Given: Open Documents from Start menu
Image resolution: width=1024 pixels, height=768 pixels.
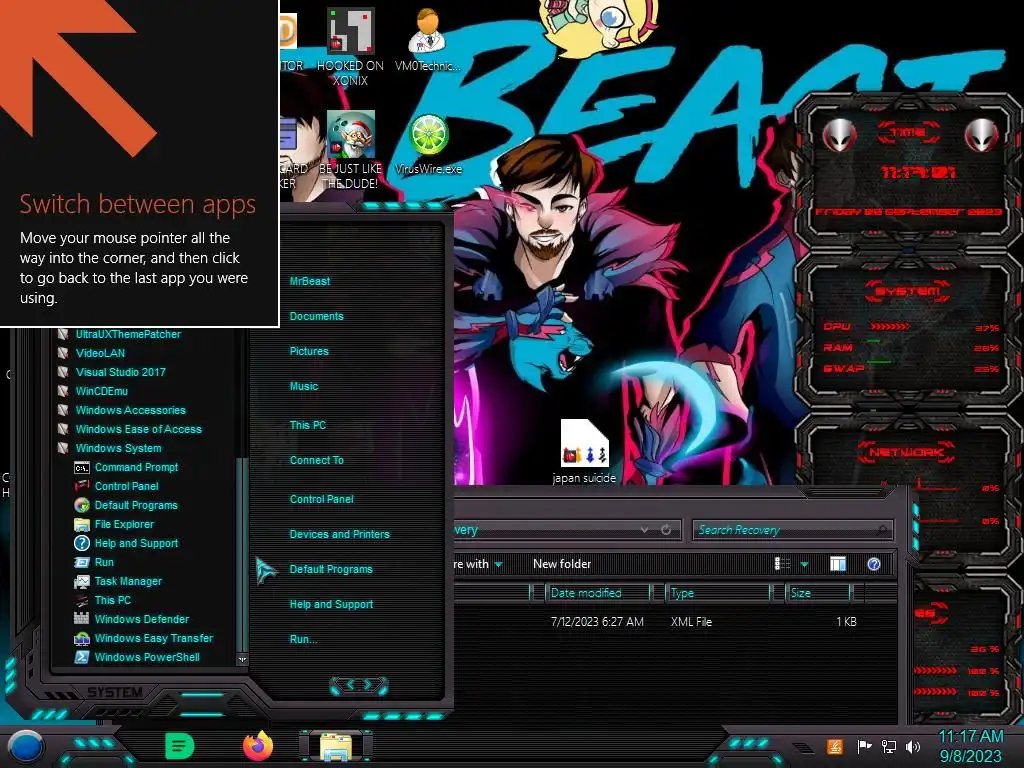Looking at the screenshot, I should coord(316,316).
